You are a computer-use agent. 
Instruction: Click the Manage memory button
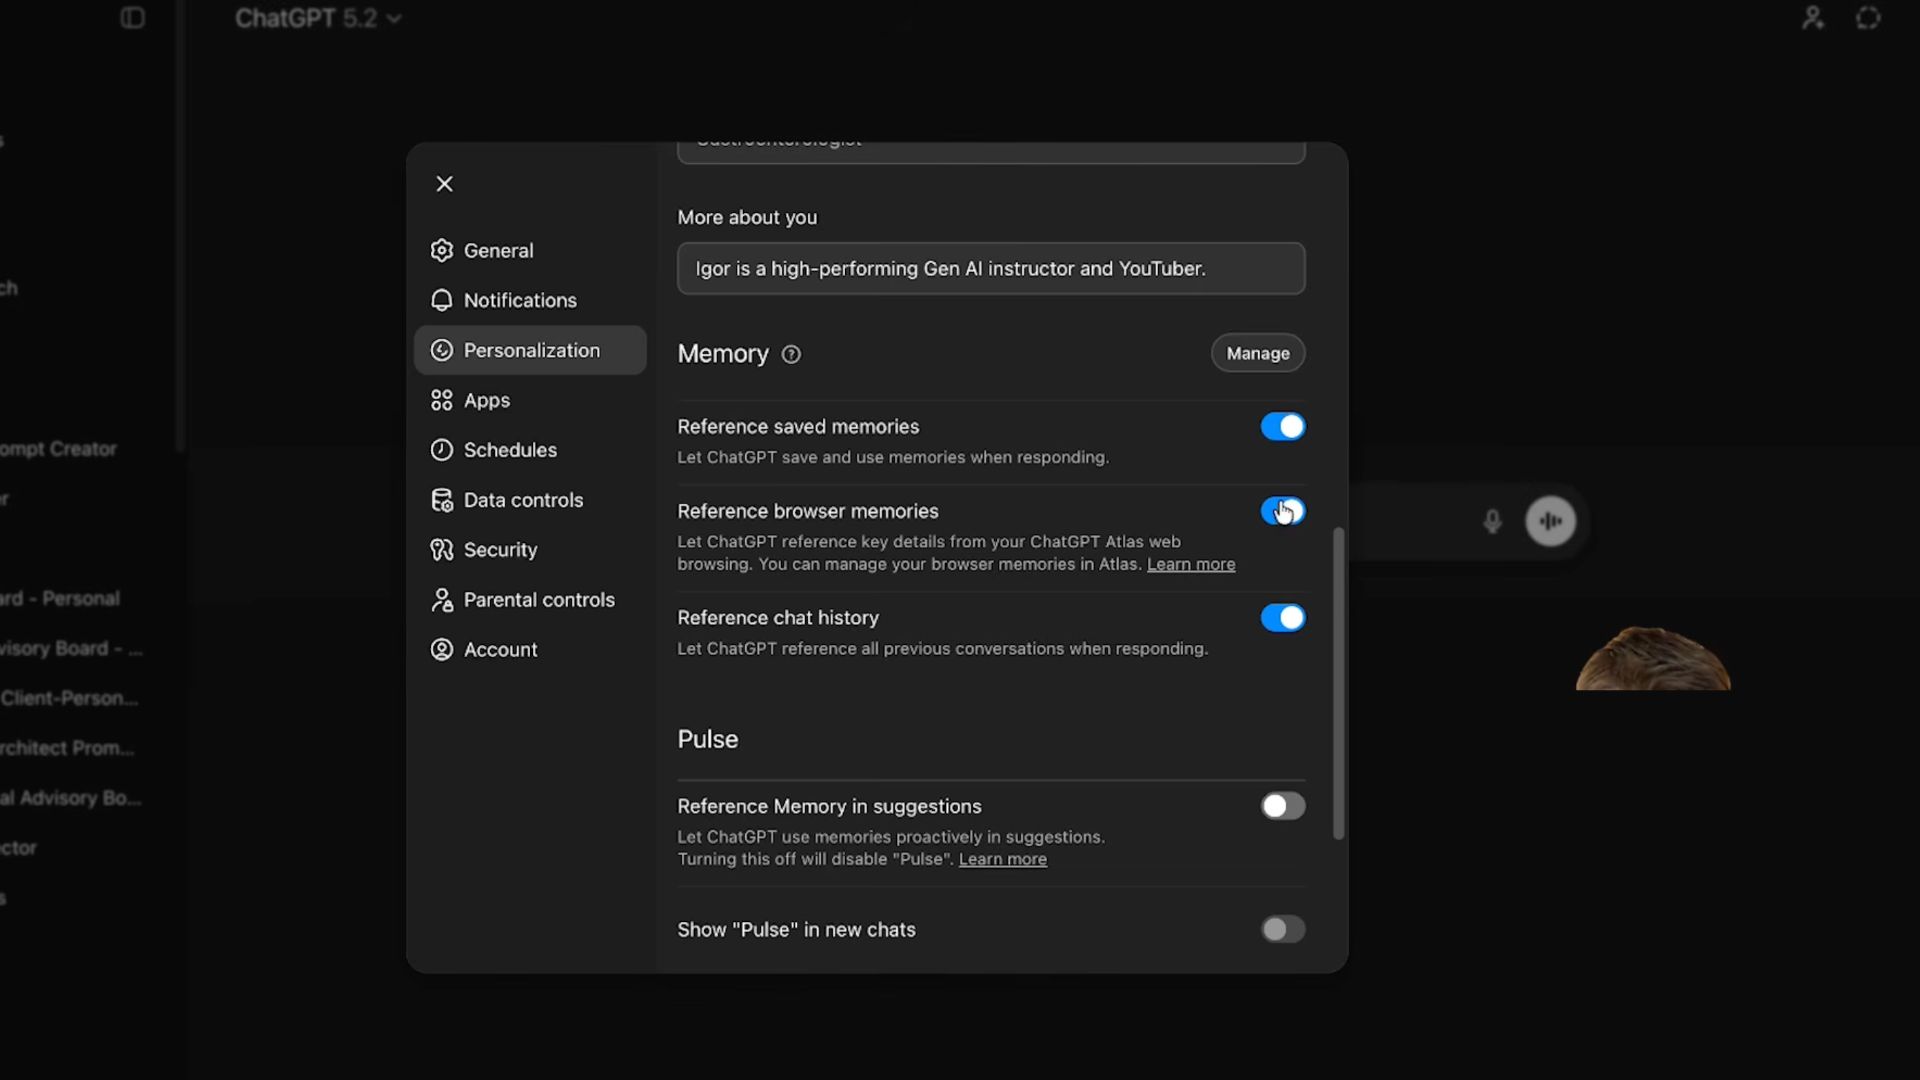[1257, 353]
